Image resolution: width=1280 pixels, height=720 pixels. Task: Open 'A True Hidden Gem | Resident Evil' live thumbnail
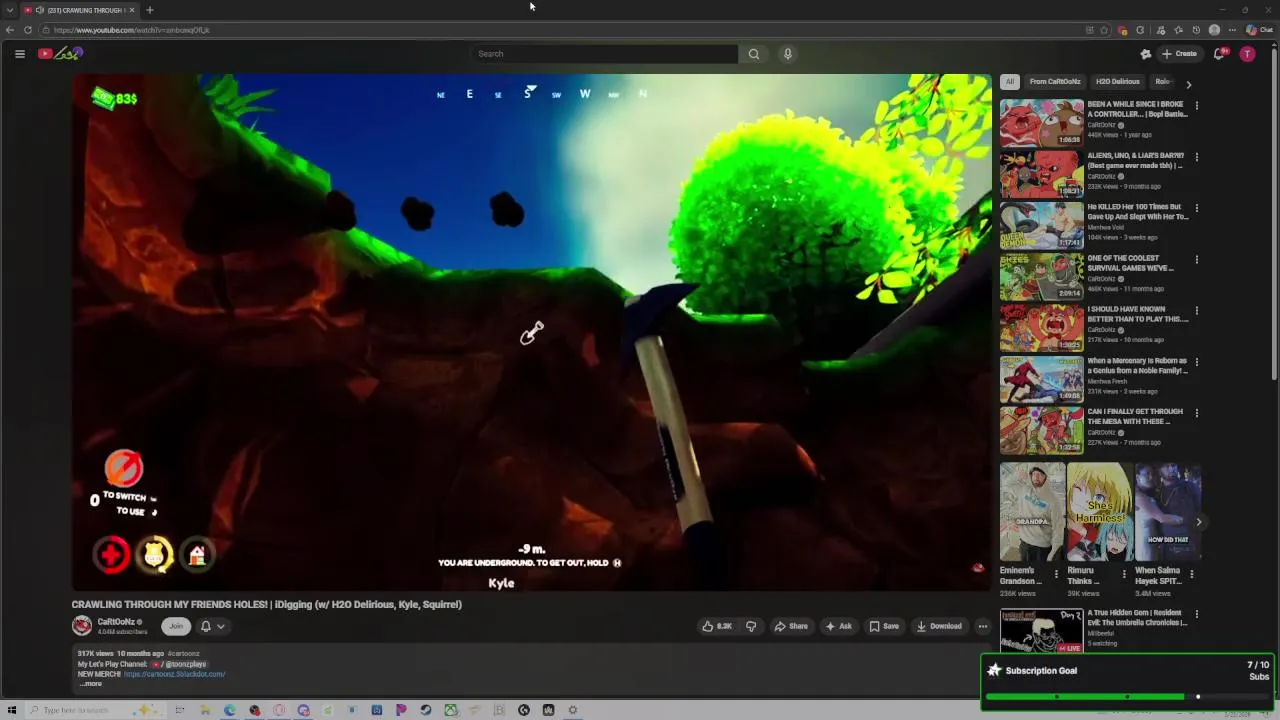pyautogui.click(x=1041, y=631)
